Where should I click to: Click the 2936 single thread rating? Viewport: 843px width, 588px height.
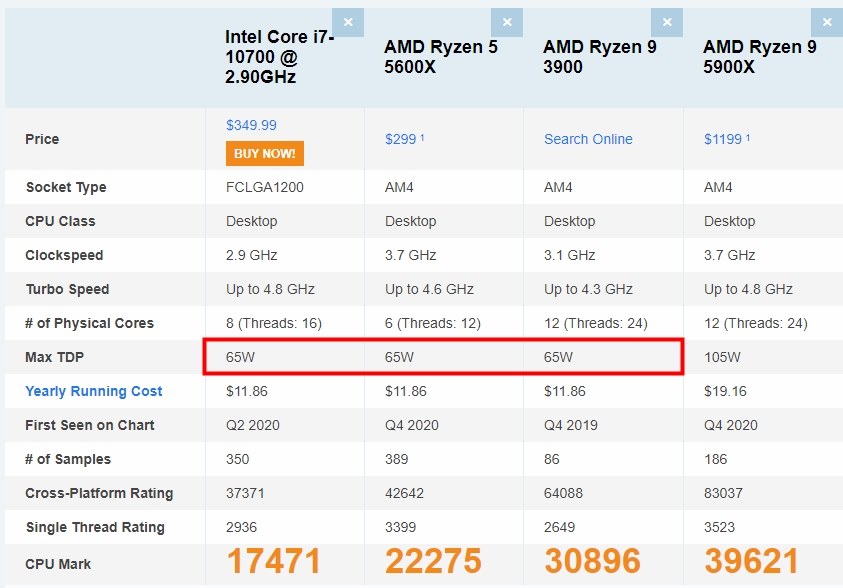tap(241, 527)
